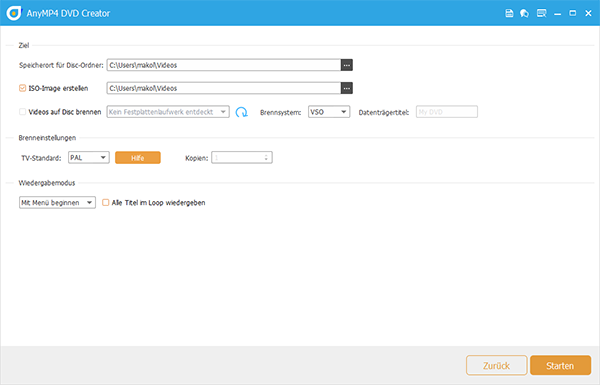The image size is (600, 385).
Task: Click the orange Hilfe button
Action: click(x=138, y=158)
